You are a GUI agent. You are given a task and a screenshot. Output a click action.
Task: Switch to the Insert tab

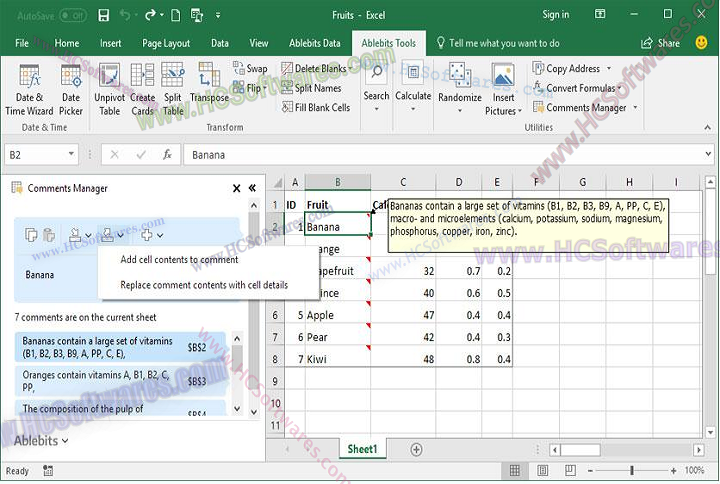tap(111, 43)
